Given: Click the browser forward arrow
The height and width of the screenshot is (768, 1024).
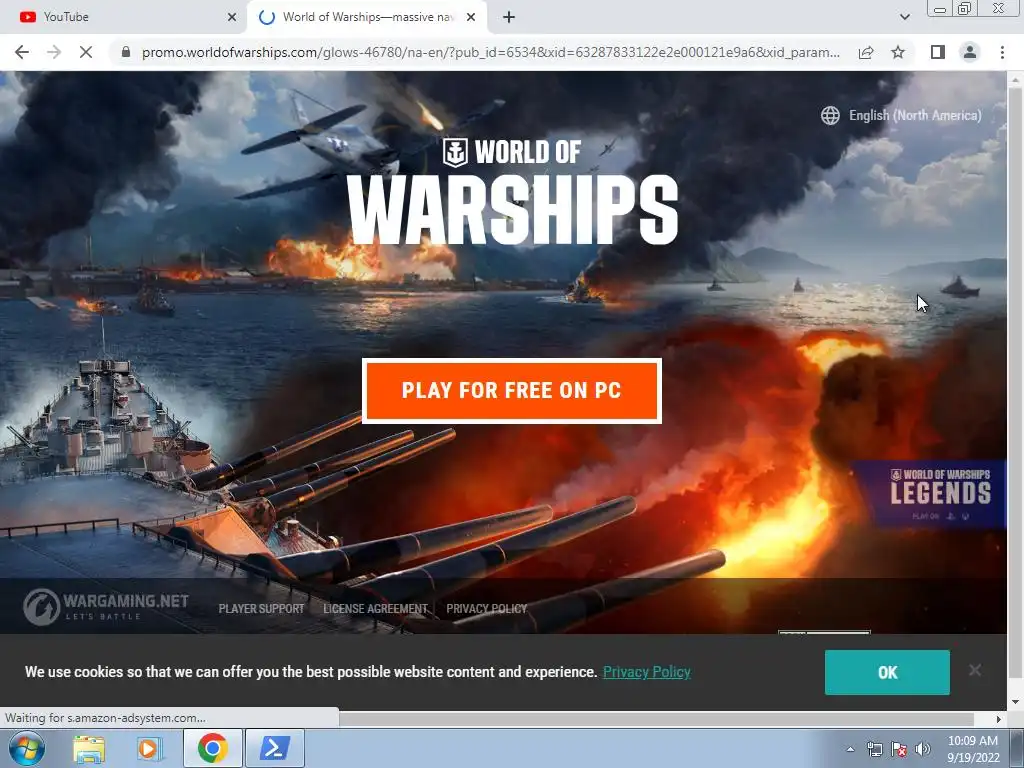Looking at the screenshot, I should [54, 52].
